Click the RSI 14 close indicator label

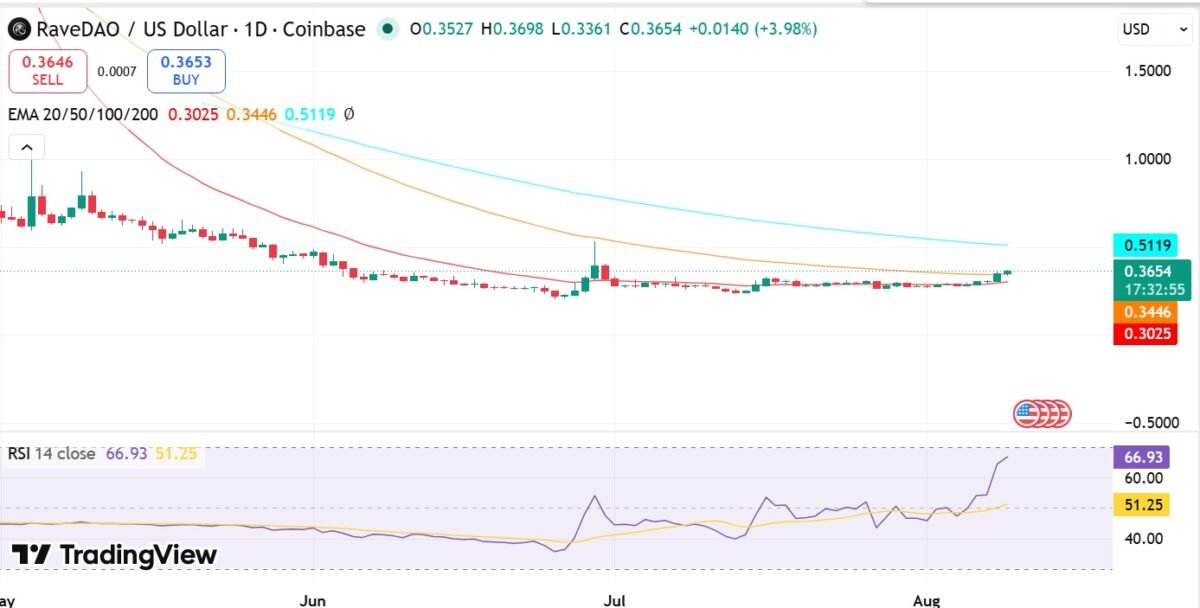(52, 454)
